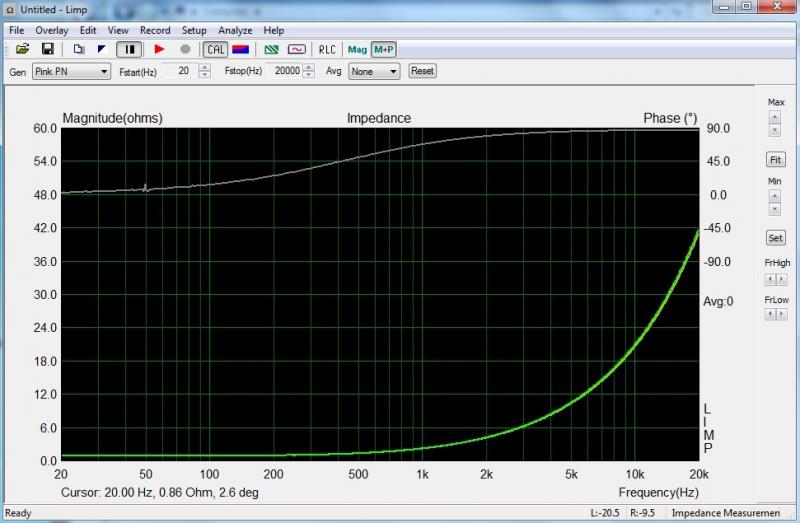Click the Fit button
This screenshot has width=800, height=523.
(775, 160)
